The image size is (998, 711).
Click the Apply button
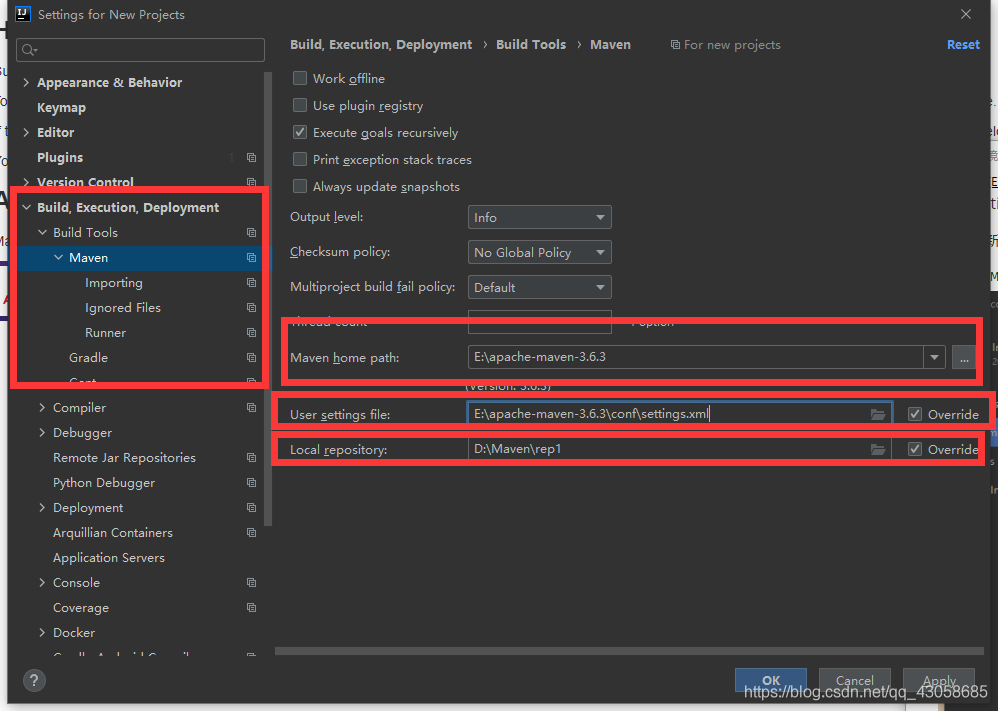point(939,680)
